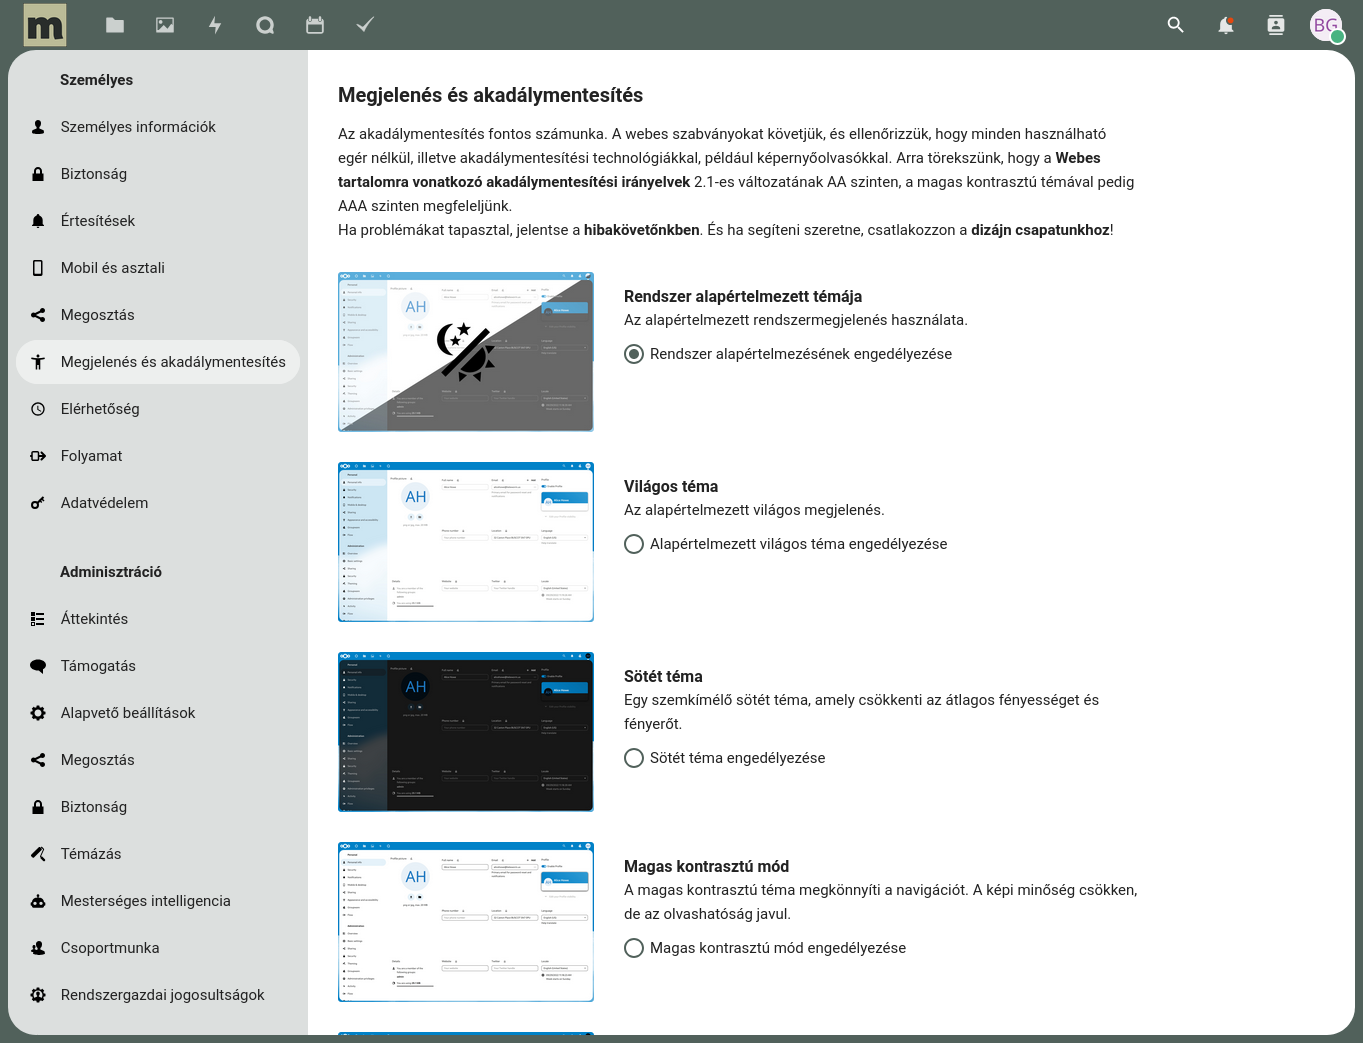
Task: Click the group icon beside Csoportmunka
Action: pyautogui.click(x=38, y=948)
